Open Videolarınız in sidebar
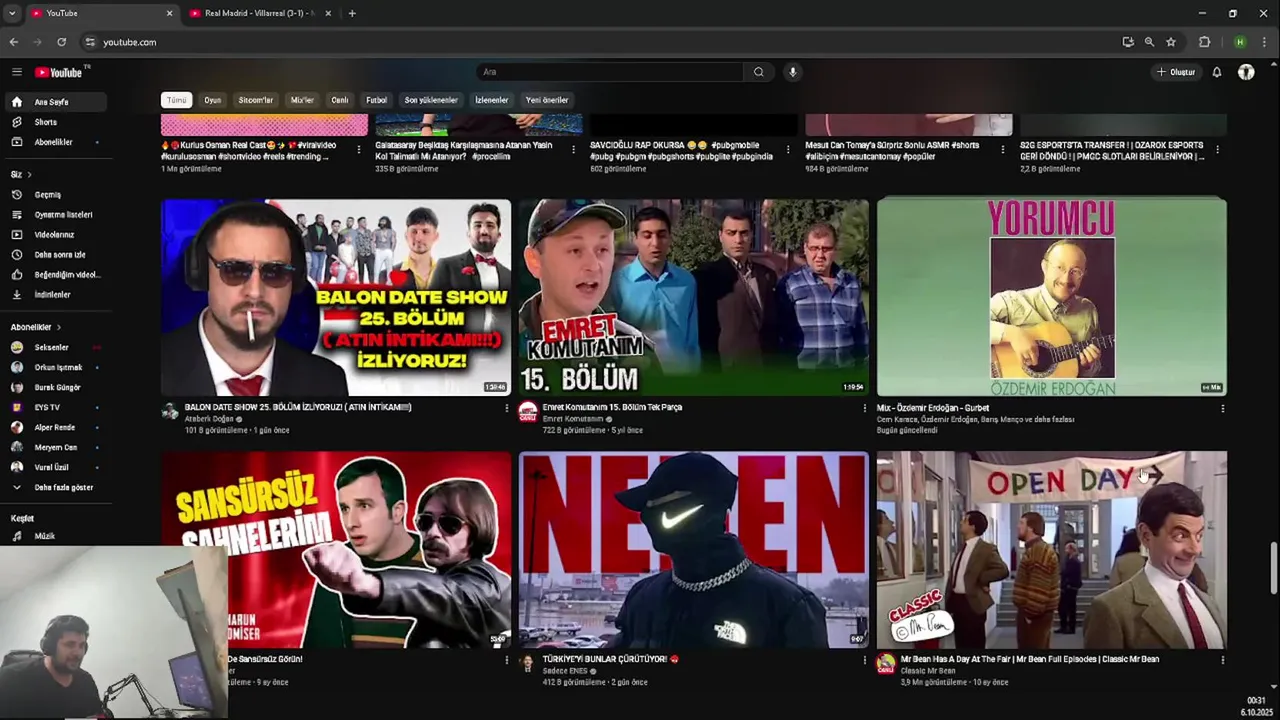Image resolution: width=1280 pixels, height=720 pixels. tap(54, 235)
